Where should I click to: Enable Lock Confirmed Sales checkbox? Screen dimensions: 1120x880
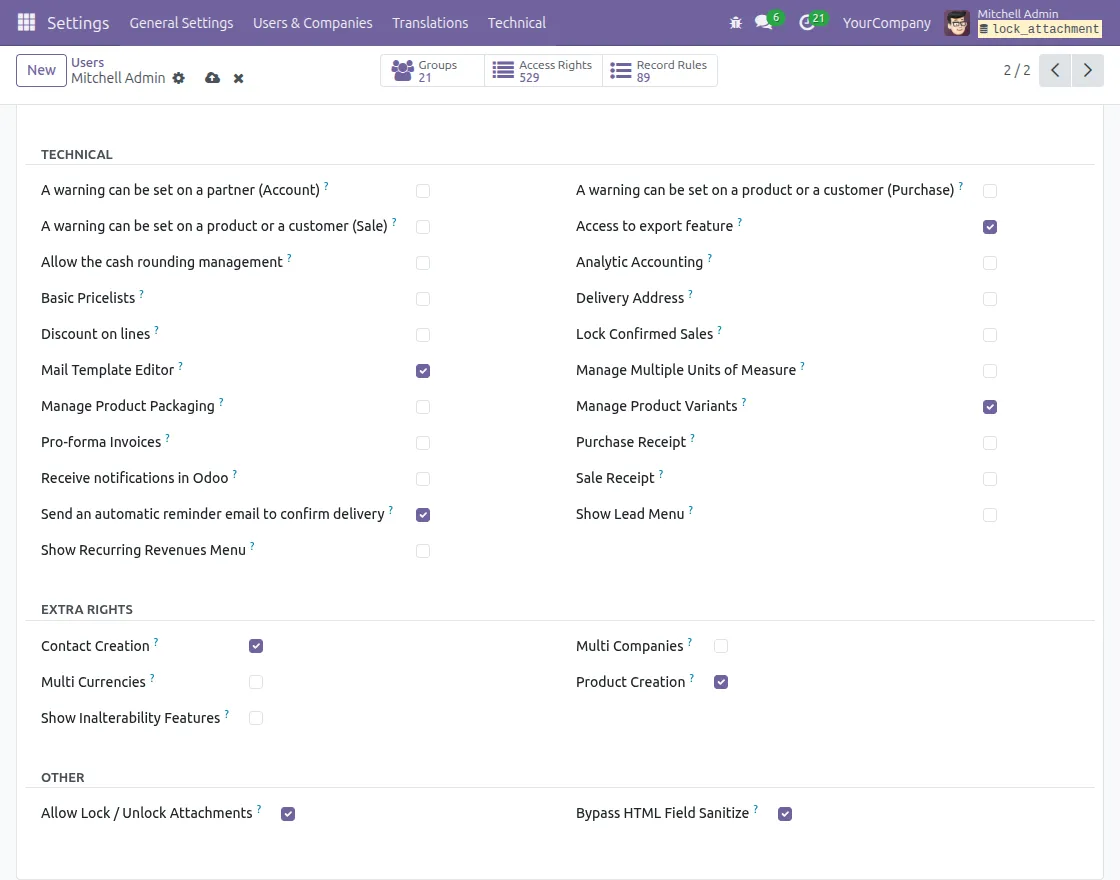coord(989,334)
